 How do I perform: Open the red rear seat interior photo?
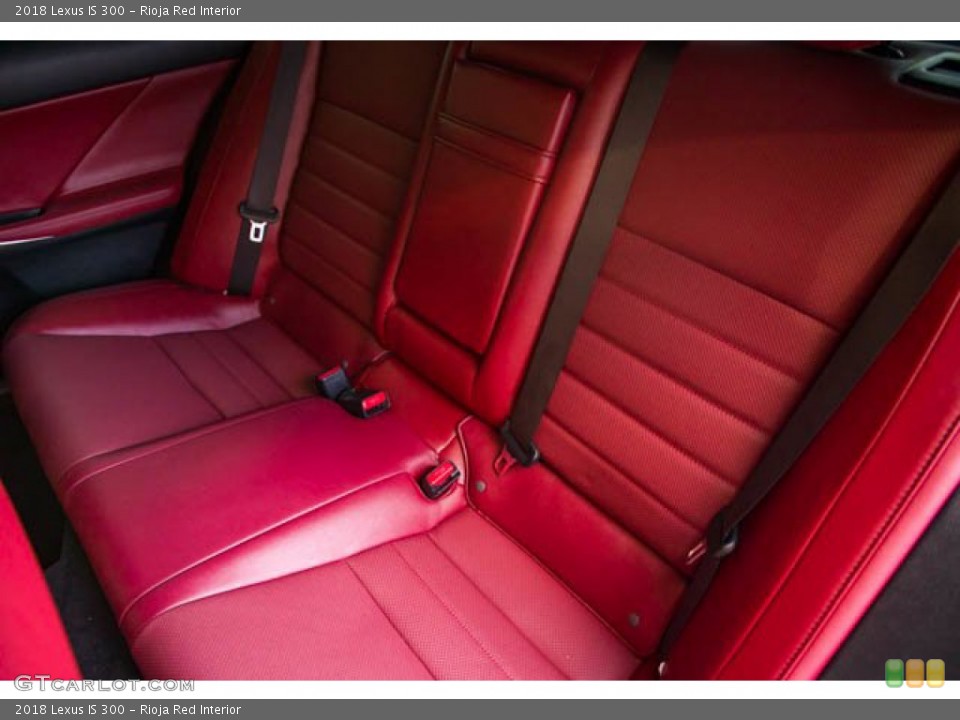click(x=480, y=360)
